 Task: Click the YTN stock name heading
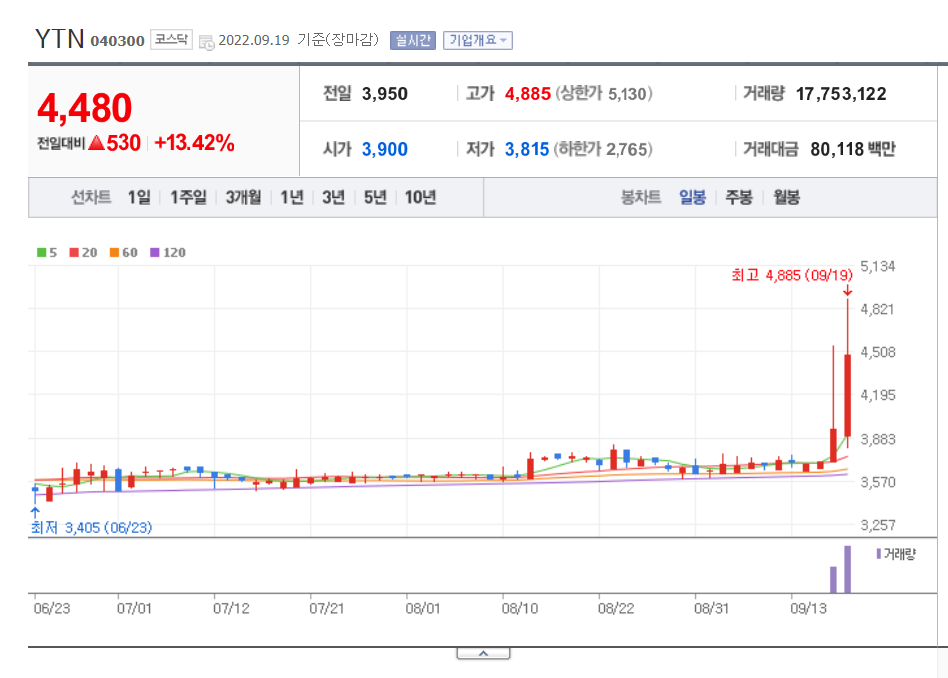(x=59, y=39)
